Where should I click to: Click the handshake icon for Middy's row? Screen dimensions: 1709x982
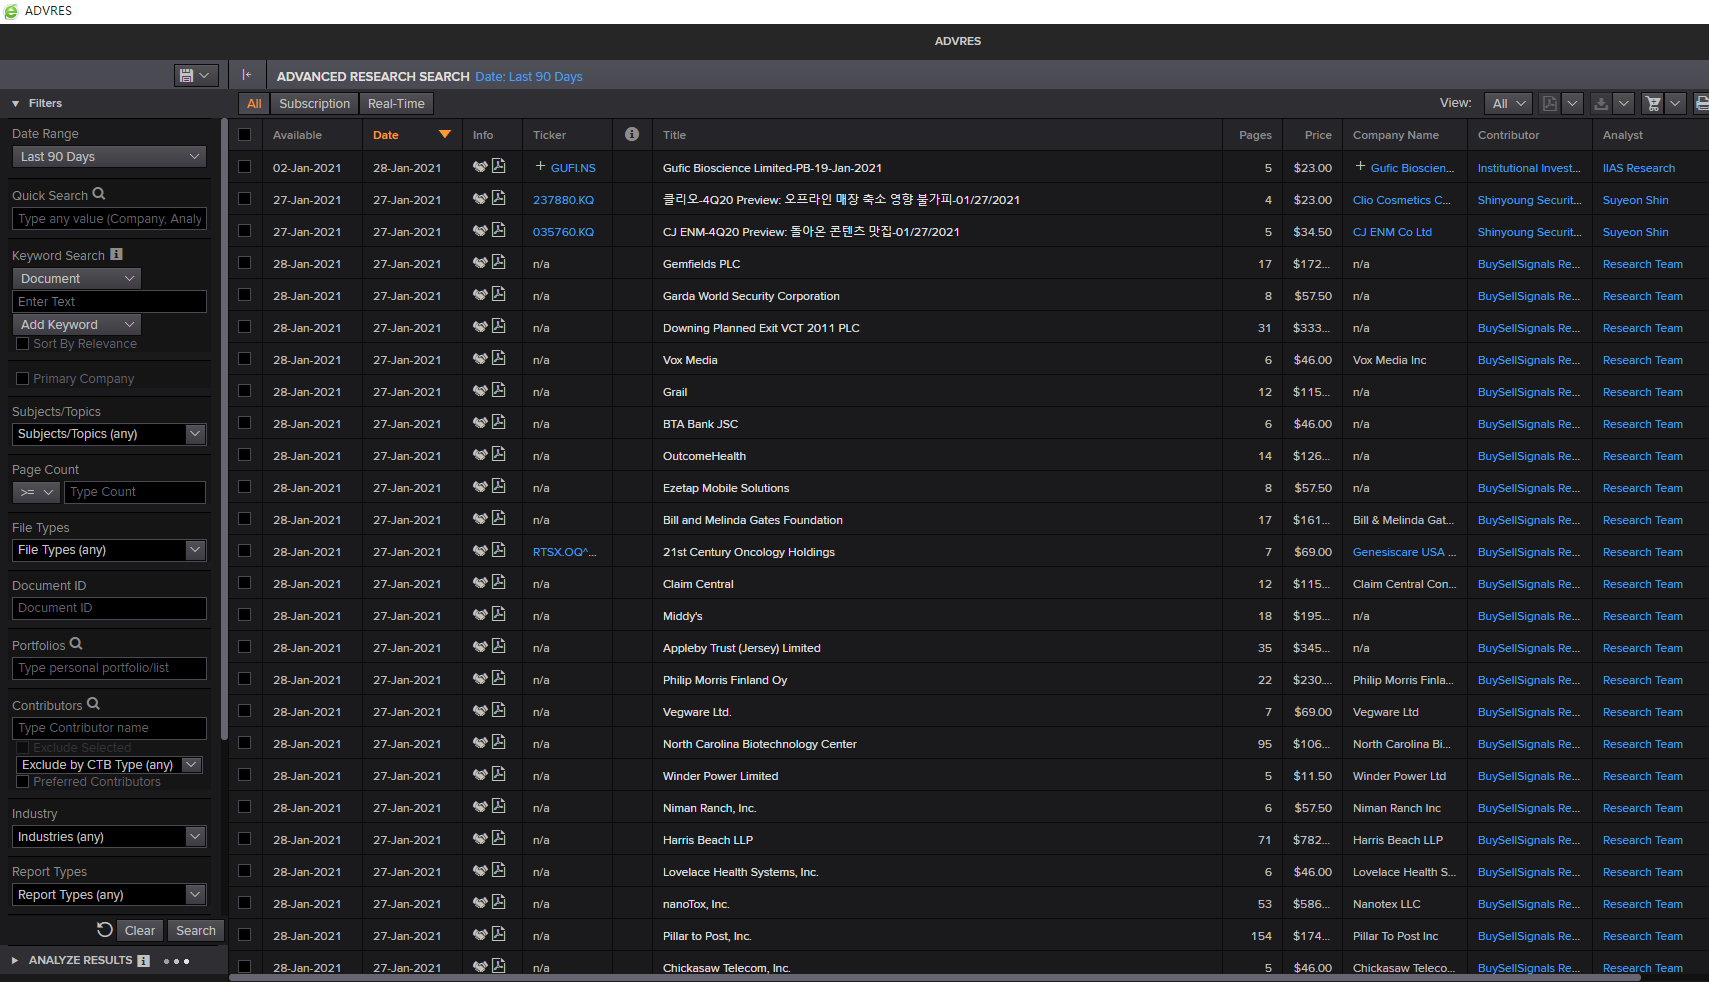point(480,615)
